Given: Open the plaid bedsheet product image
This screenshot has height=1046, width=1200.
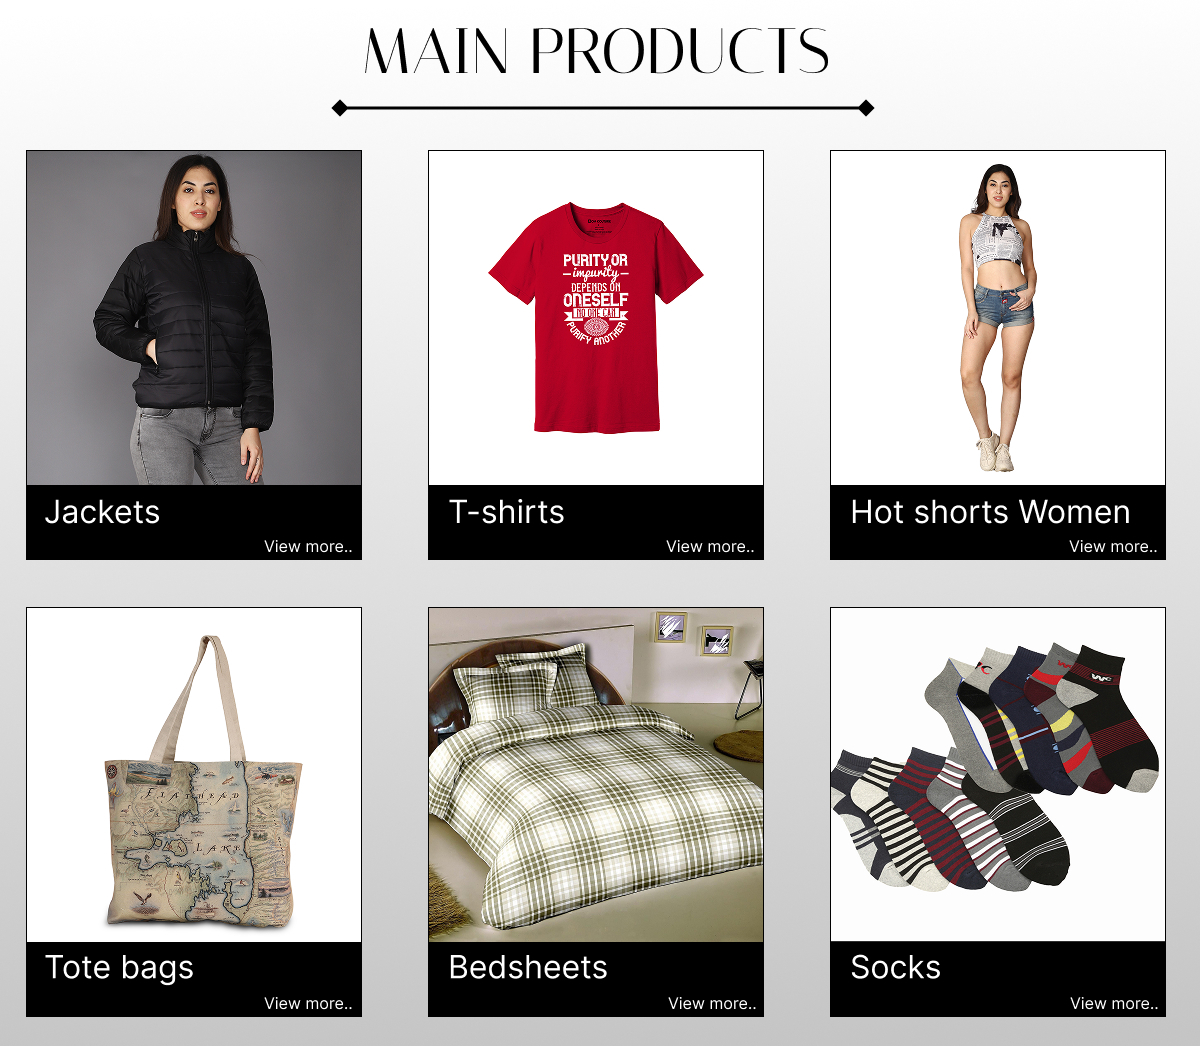Looking at the screenshot, I should (596, 775).
